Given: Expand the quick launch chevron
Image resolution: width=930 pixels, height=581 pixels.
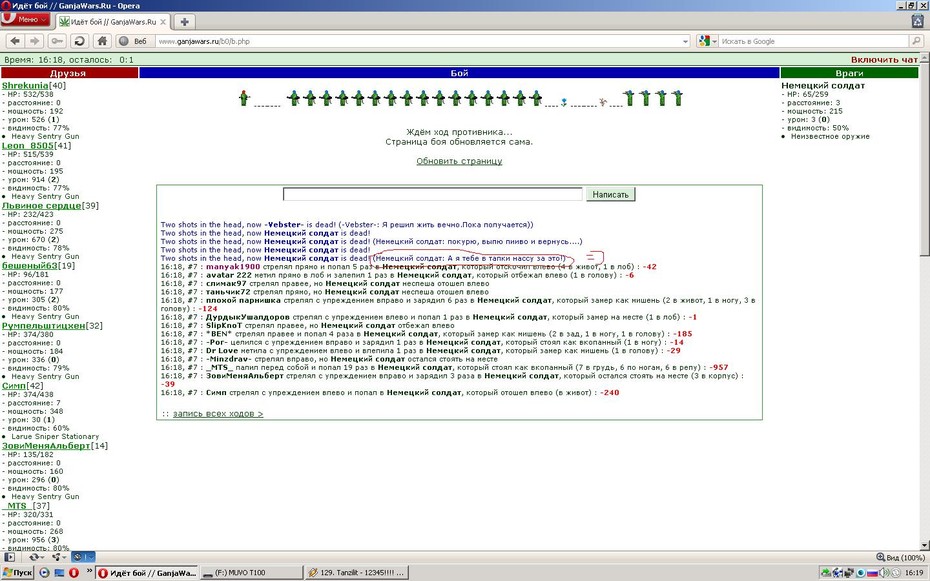Looking at the screenshot, I should [x=90, y=571].
